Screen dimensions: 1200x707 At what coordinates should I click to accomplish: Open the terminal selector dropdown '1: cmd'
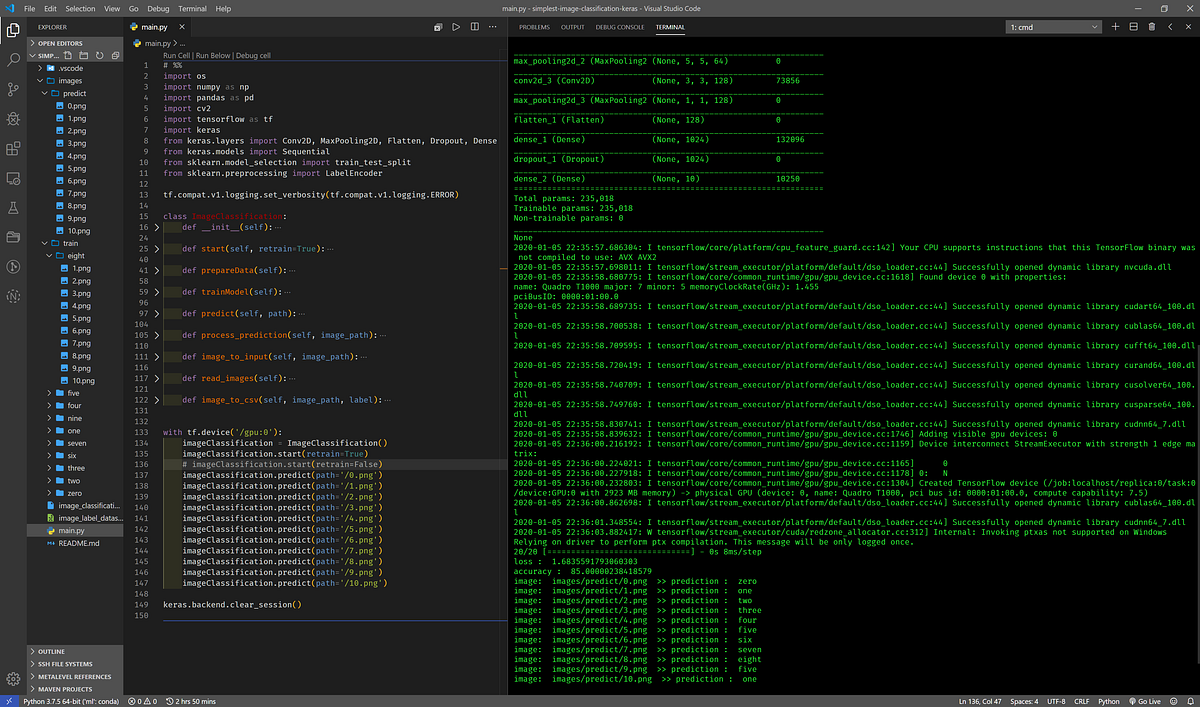pyautogui.click(x=1053, y=27)
